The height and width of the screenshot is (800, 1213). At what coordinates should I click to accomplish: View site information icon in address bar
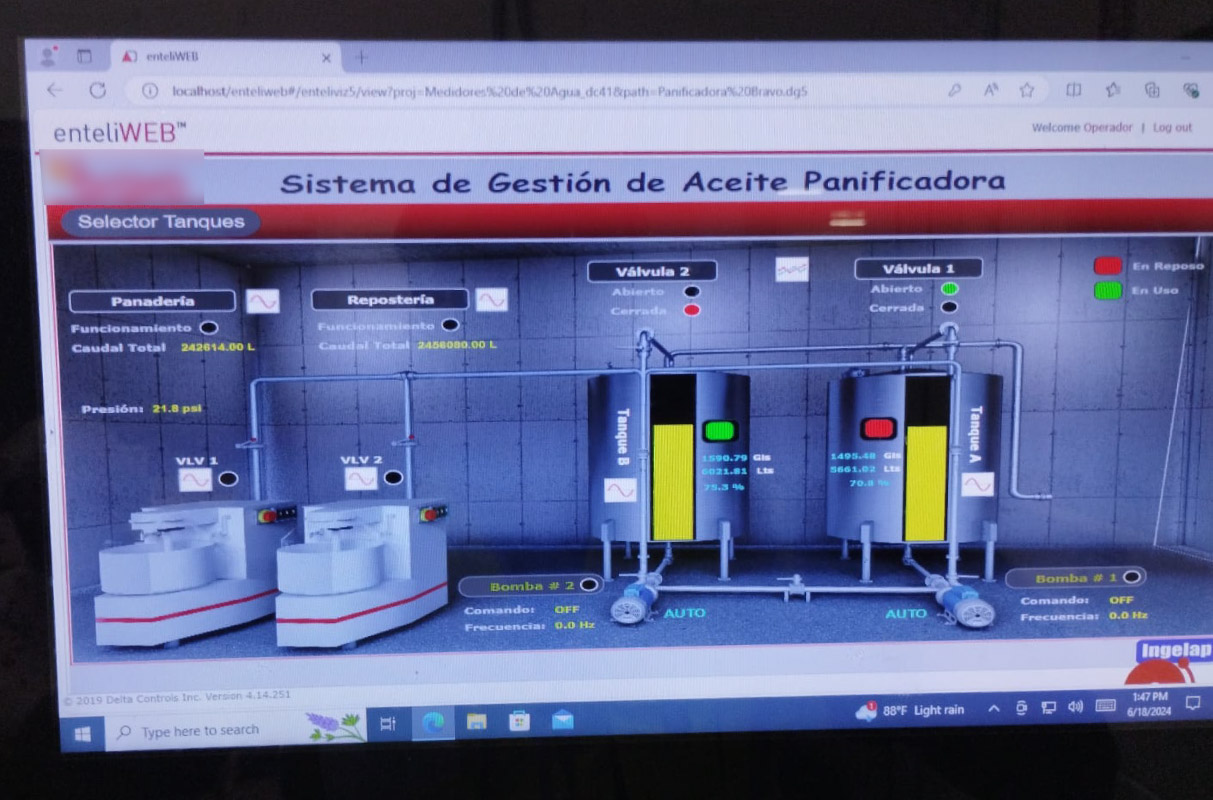click(x=150, y=91)
